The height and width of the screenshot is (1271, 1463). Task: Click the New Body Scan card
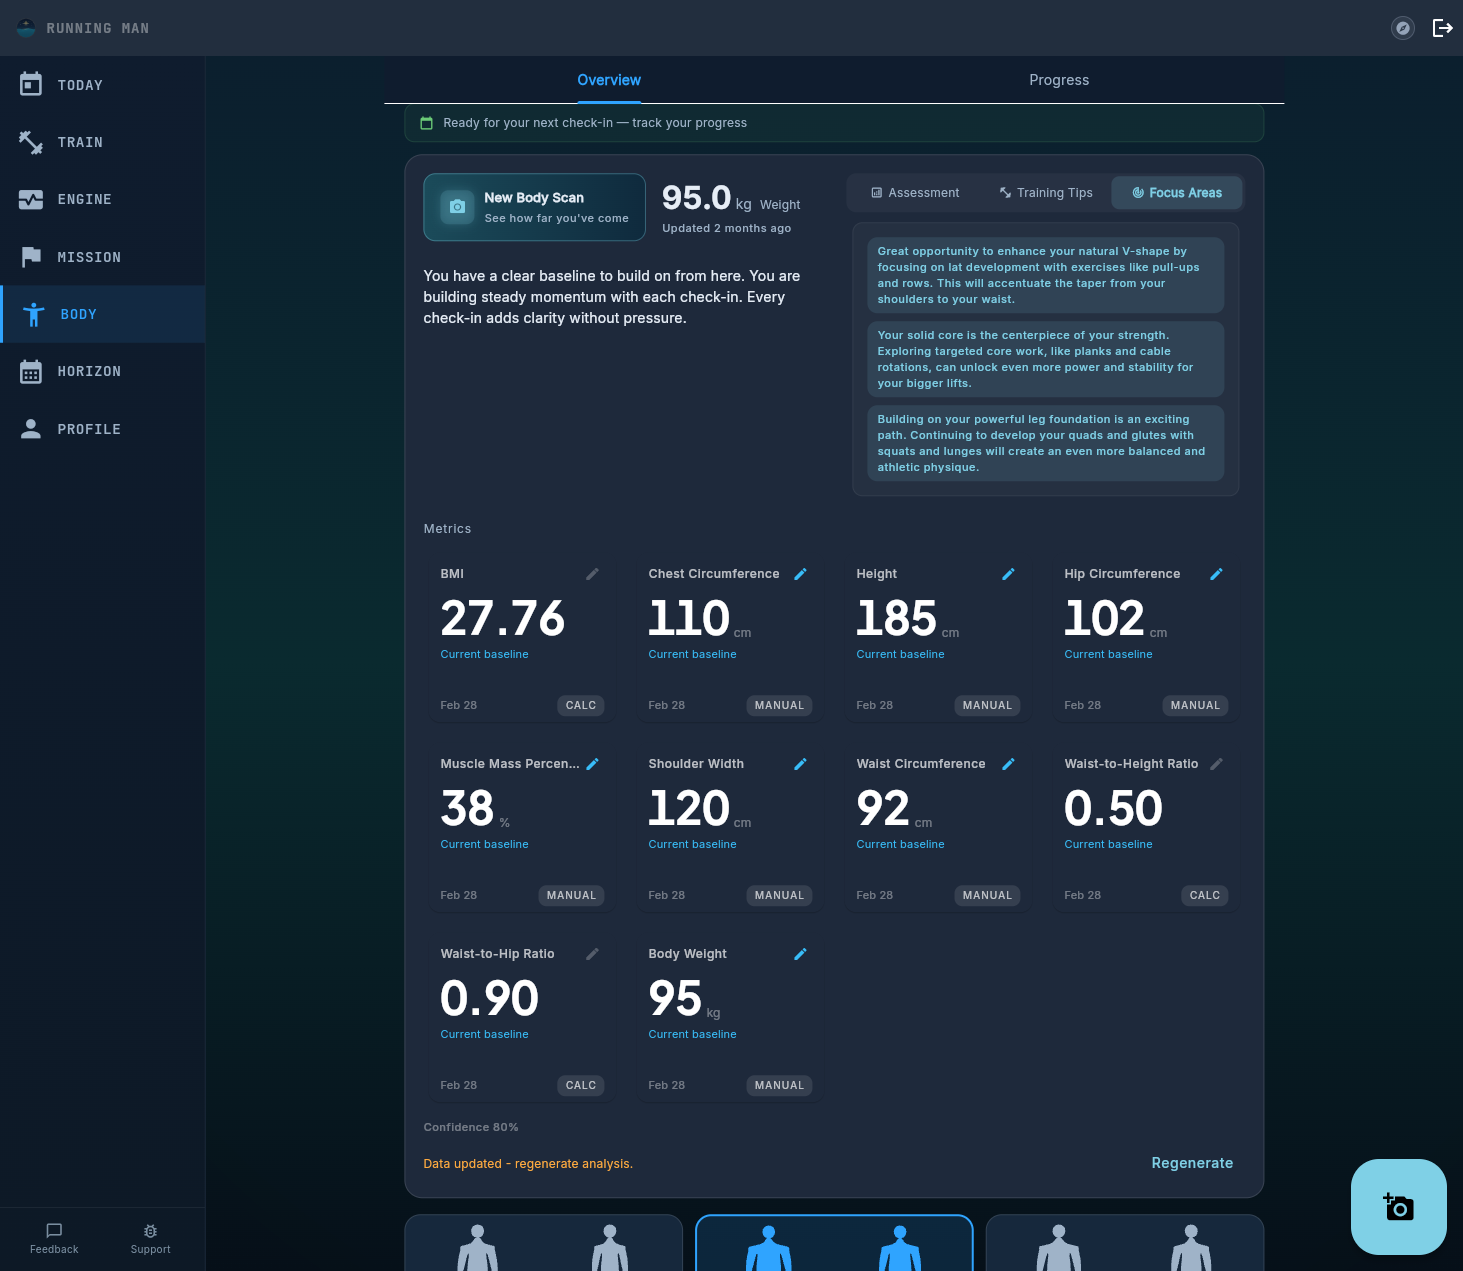[534, 207]
